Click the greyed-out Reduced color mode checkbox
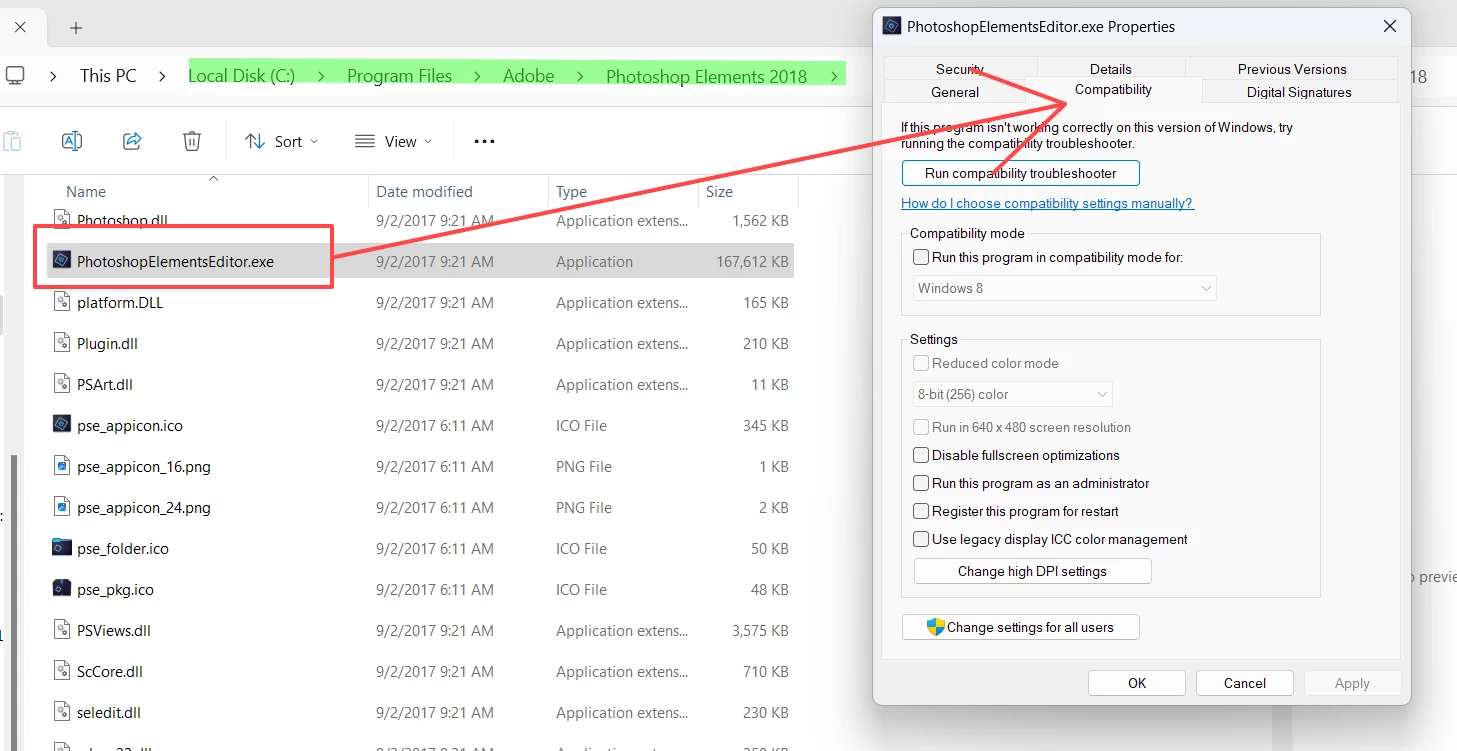 tap(921, 363)
